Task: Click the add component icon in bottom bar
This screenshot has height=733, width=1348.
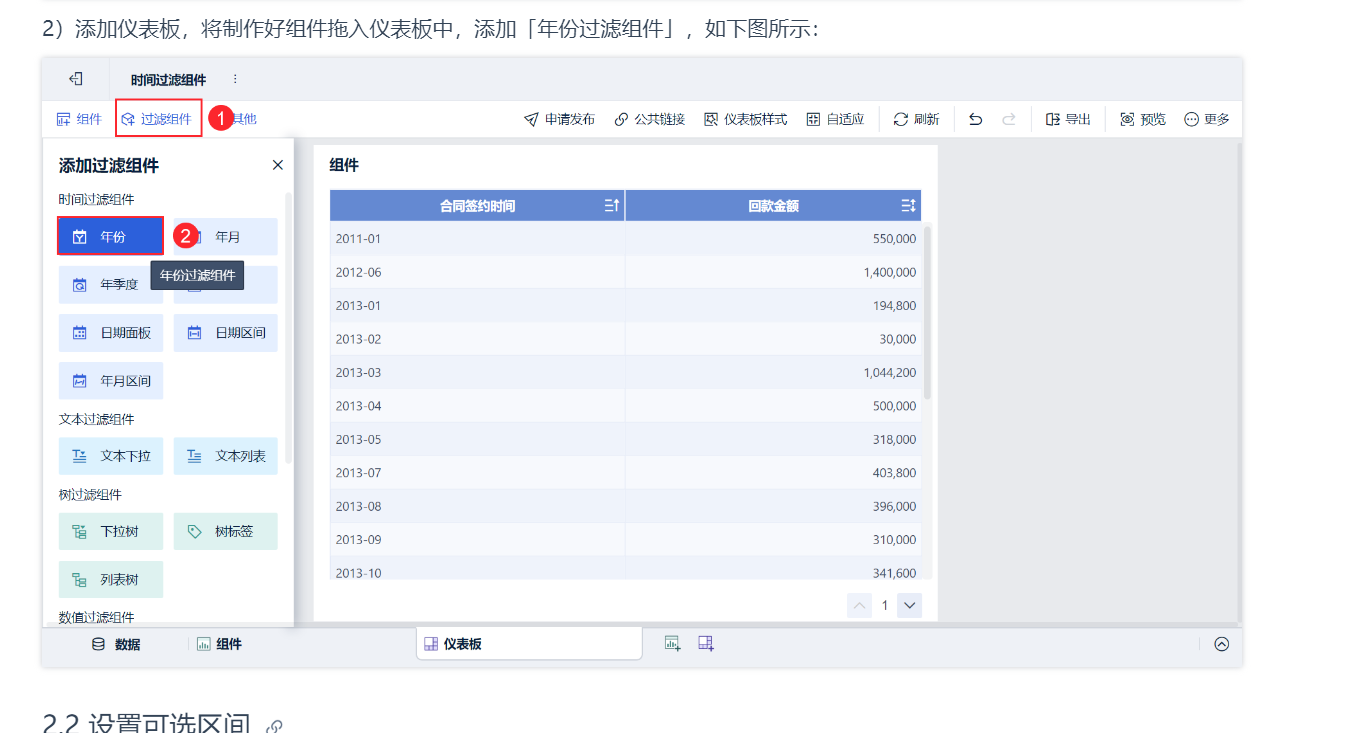Action: point(672,643)
